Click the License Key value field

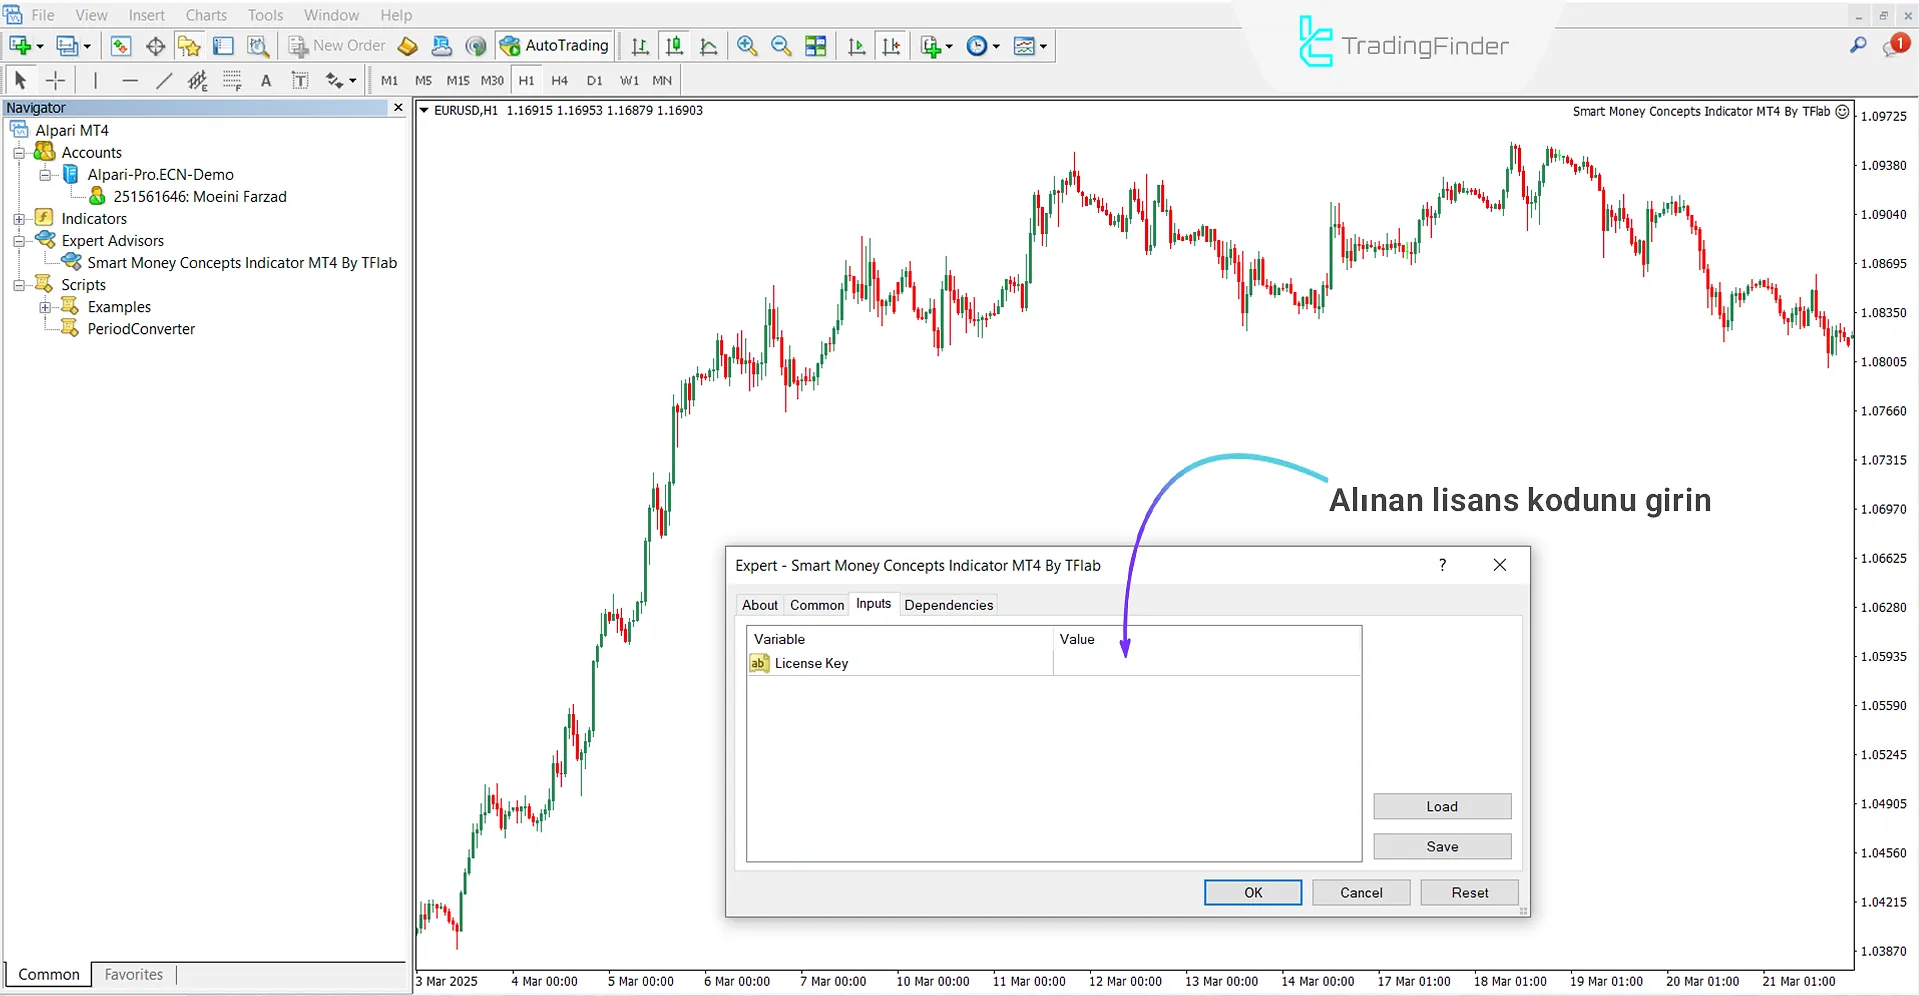pos(1205,663)
